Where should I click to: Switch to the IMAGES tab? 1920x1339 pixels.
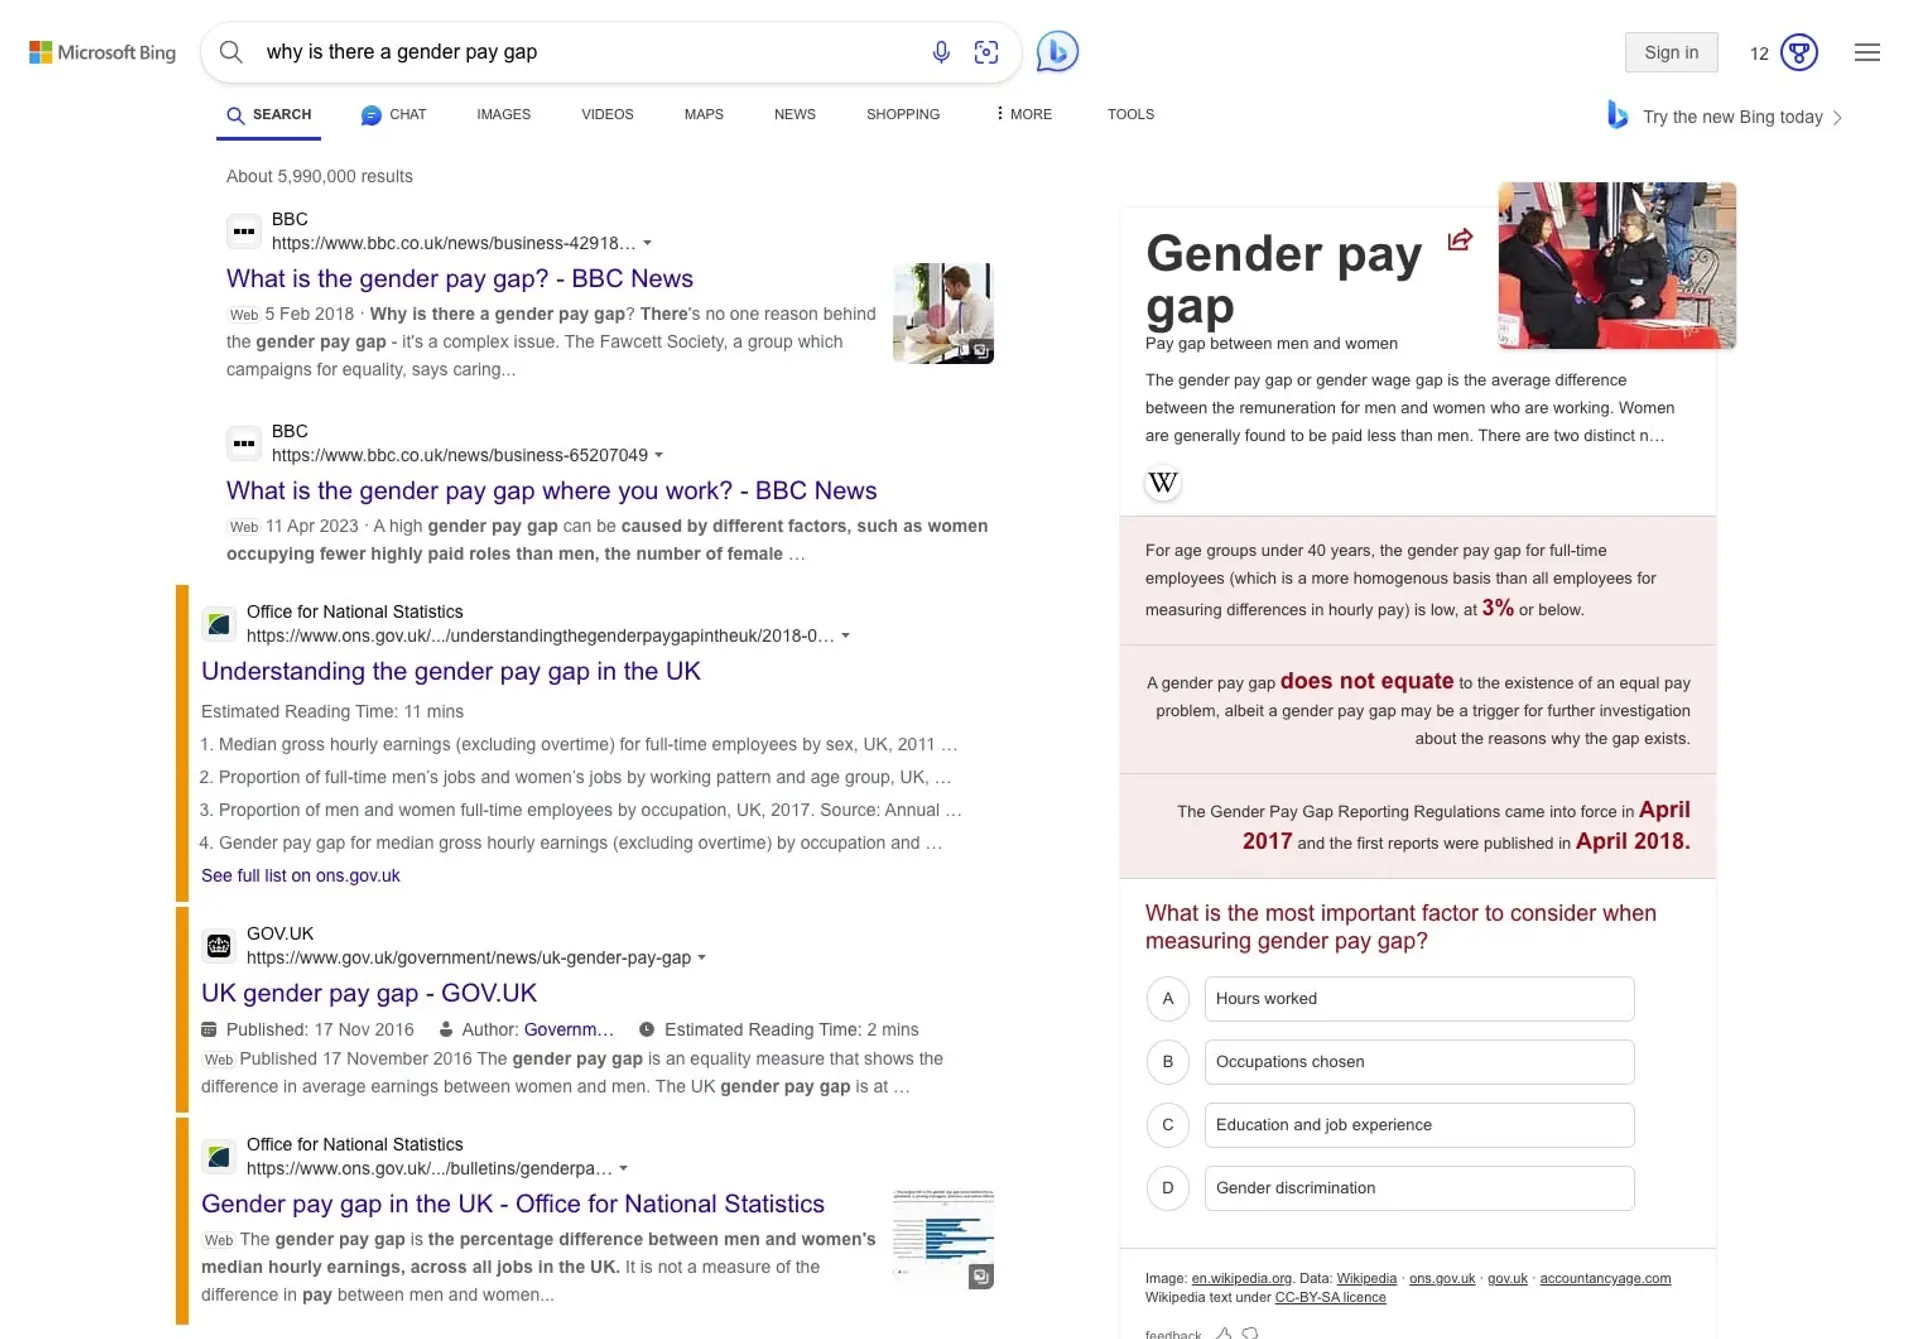tap(503, 114)
